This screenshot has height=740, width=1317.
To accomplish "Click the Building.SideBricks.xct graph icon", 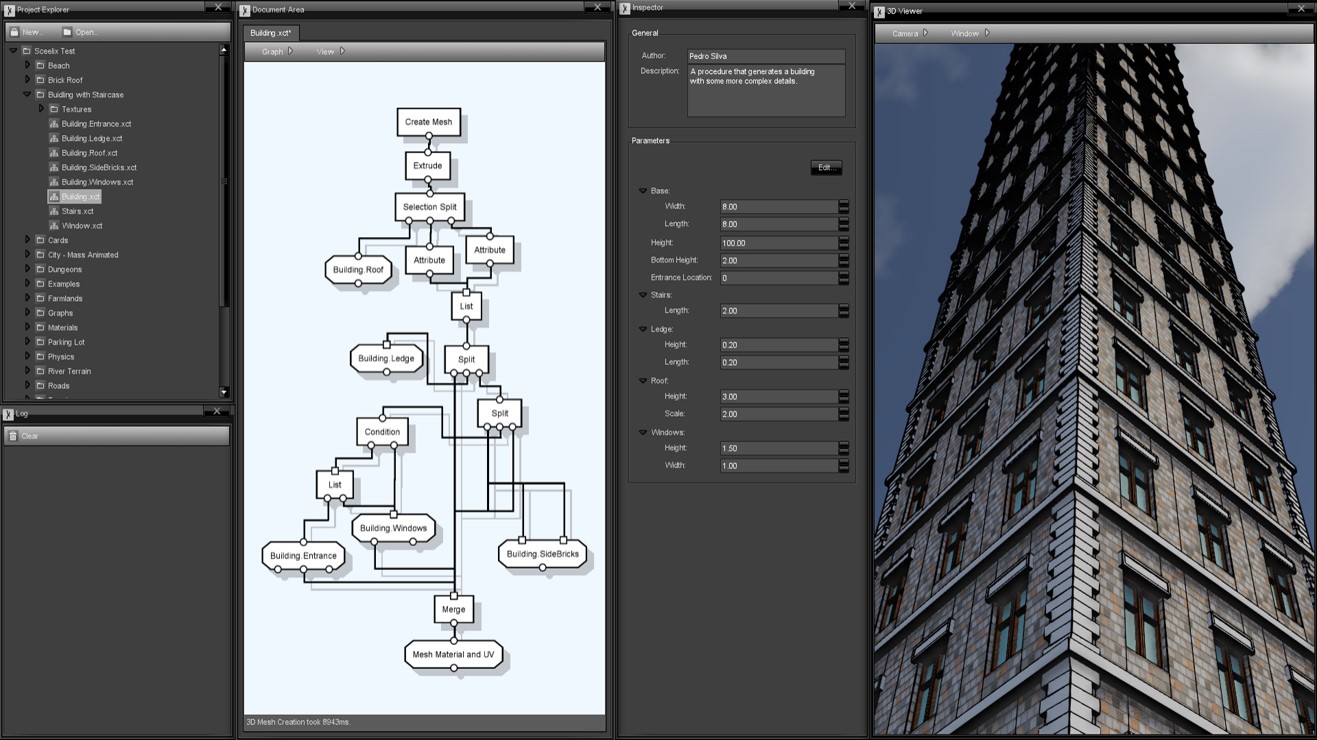I will click(x=54, y=167).
